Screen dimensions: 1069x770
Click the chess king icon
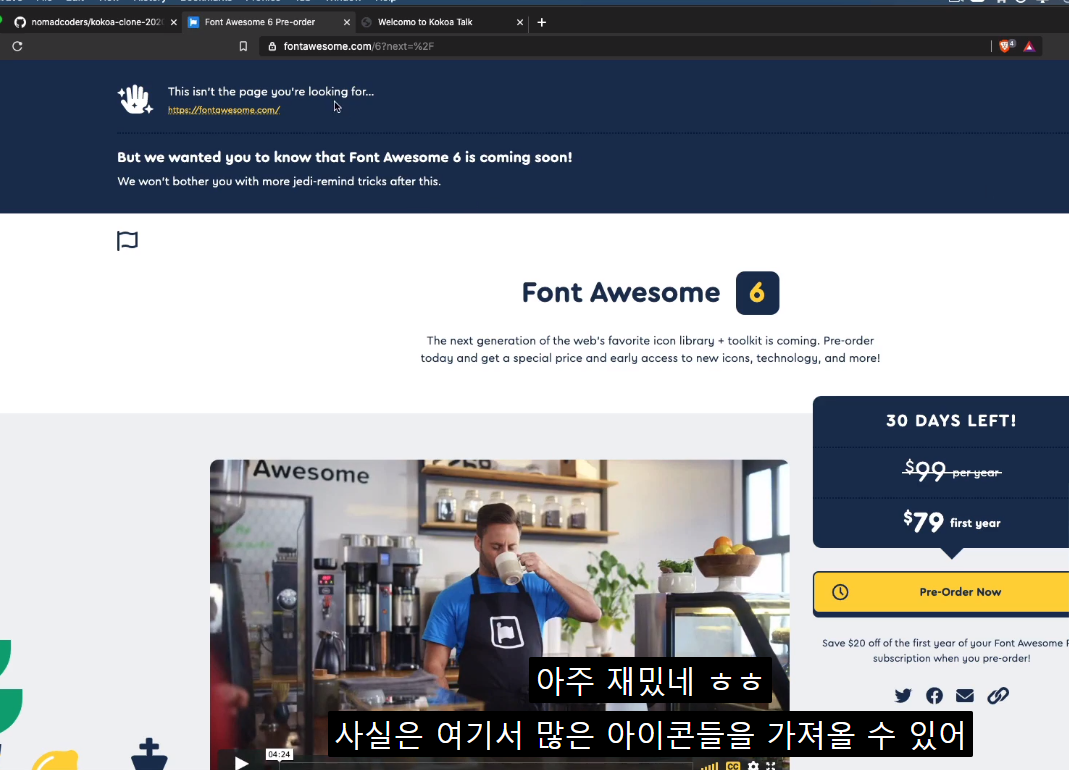pos(149,754)
